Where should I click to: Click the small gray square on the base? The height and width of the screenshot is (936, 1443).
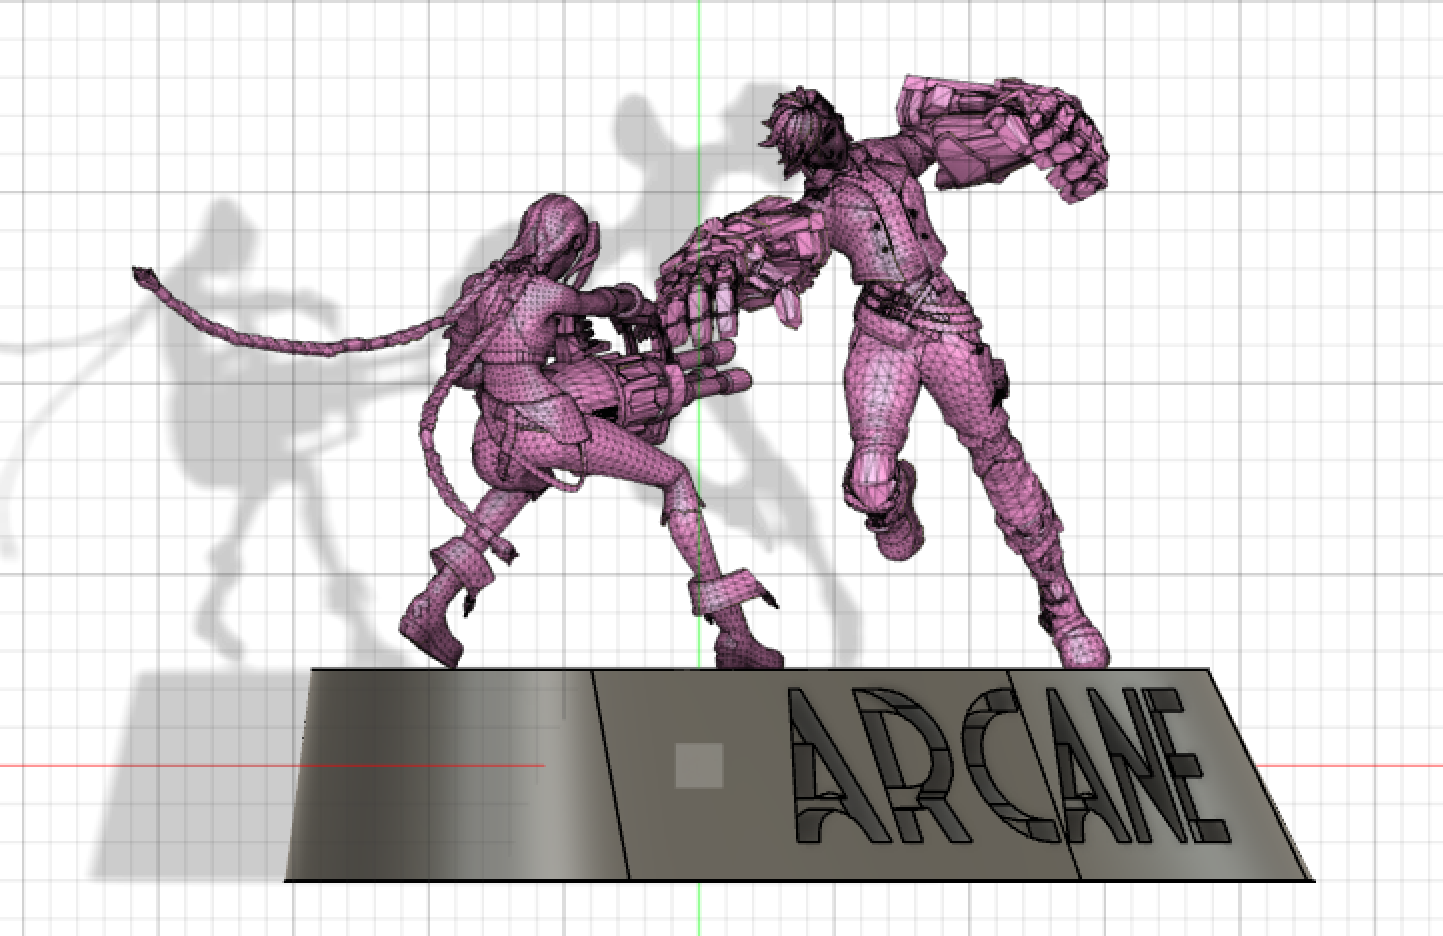pos(699,766)
